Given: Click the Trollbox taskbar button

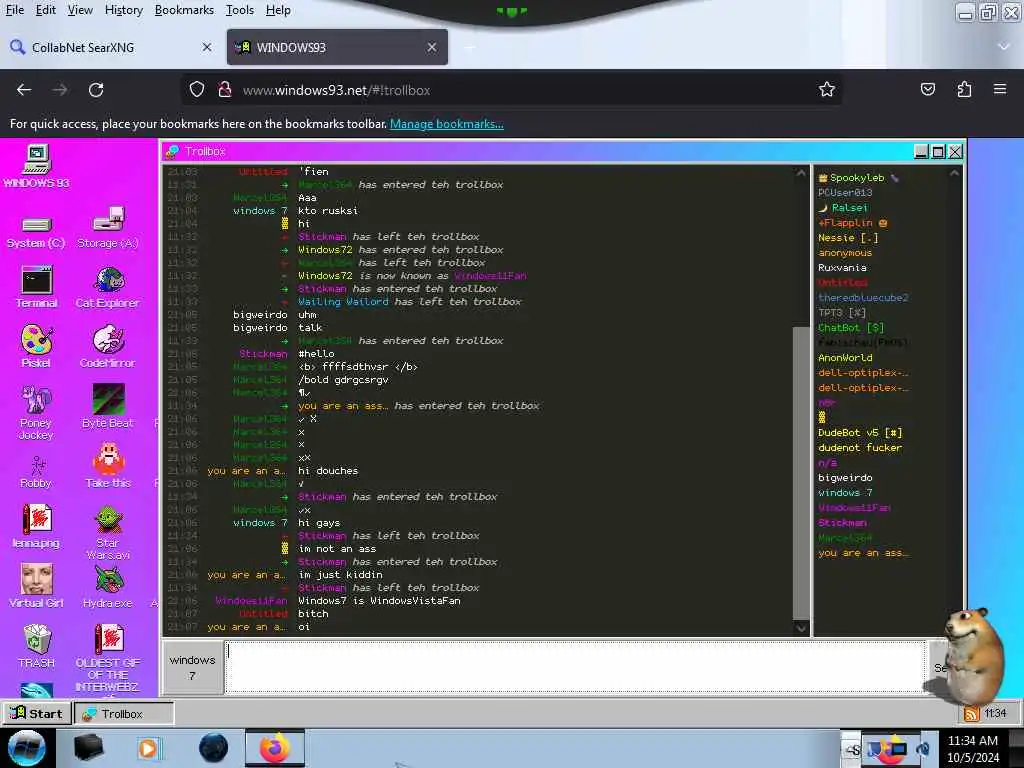Looking at the screenshot, I should (124, 713).
